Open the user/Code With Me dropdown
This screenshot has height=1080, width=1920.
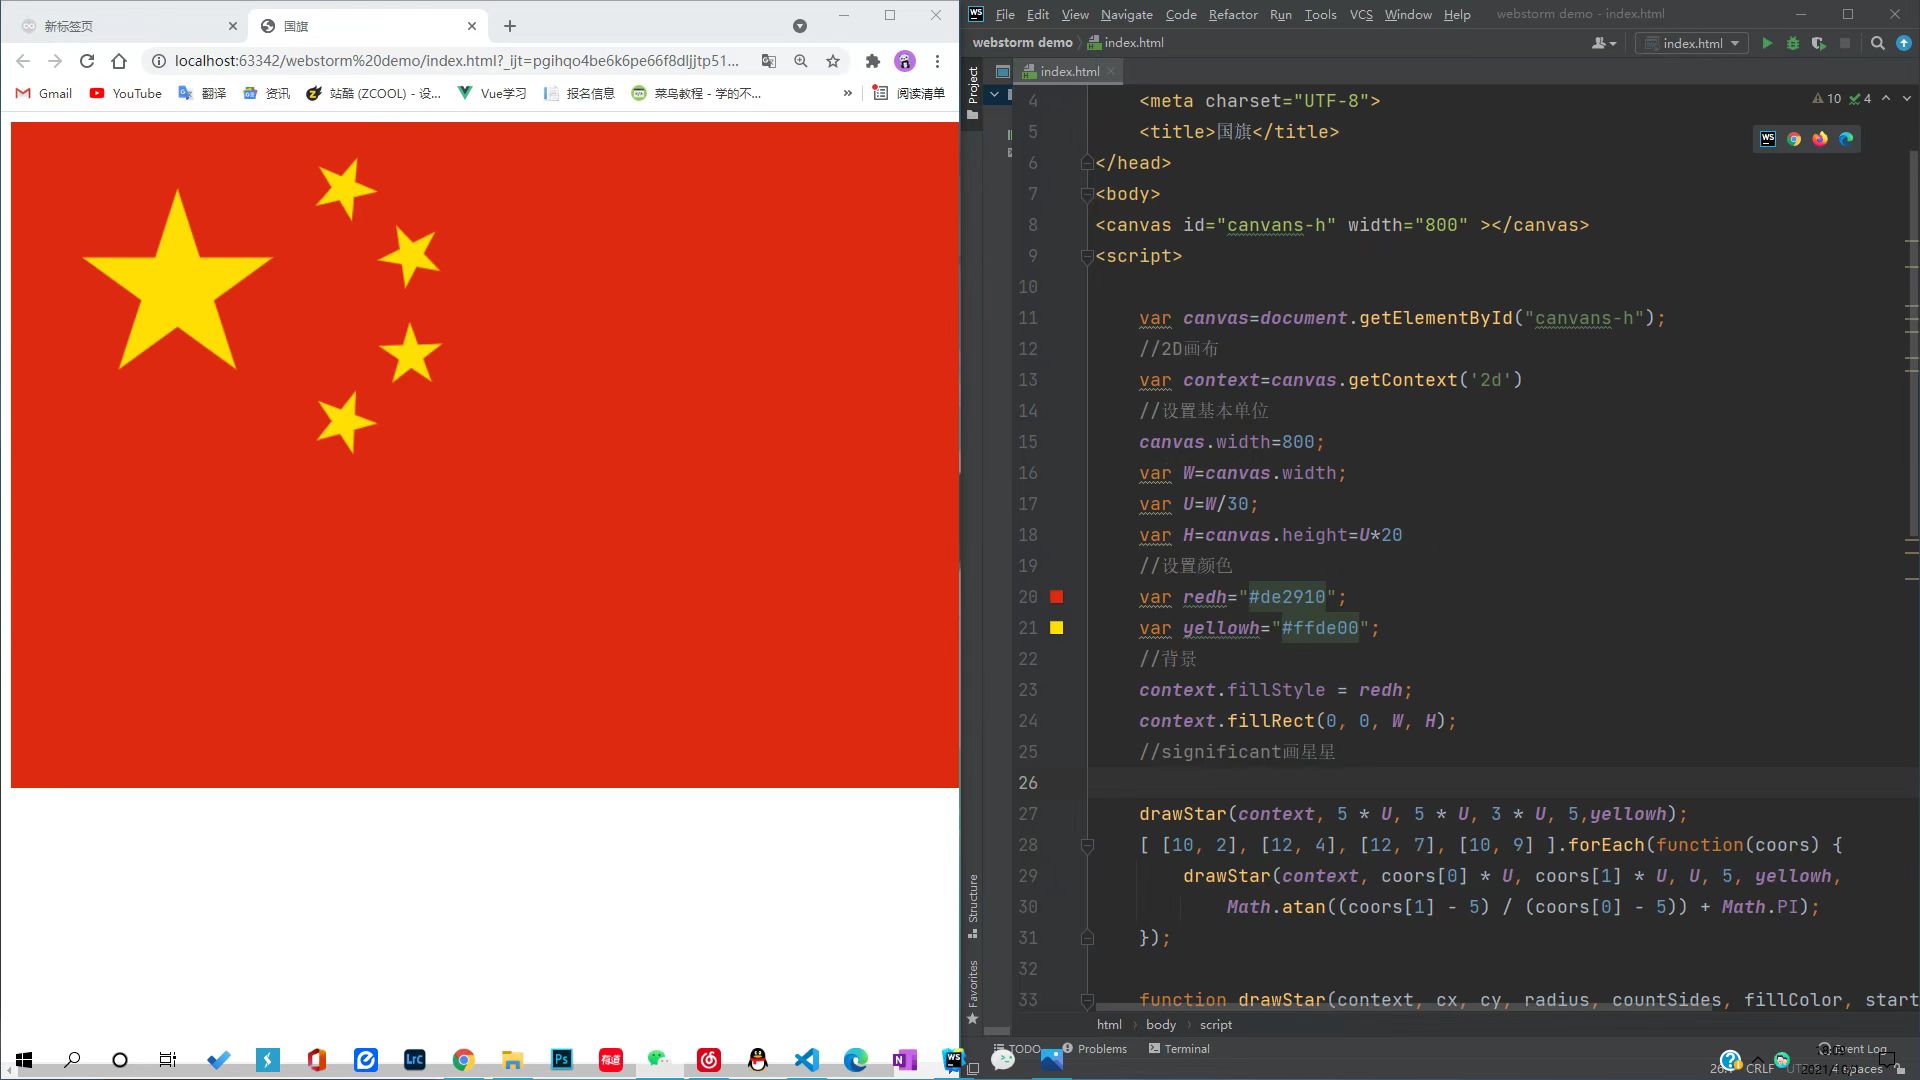click(x=1603, y=43)
